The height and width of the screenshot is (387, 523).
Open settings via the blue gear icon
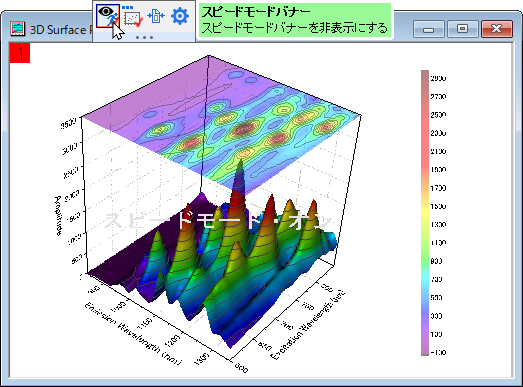click(x=180, y=16)
